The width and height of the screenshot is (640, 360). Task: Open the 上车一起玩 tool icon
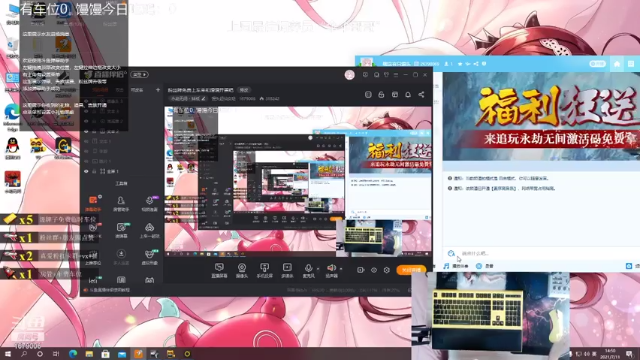pyautogui.click(x=149, y=230)
